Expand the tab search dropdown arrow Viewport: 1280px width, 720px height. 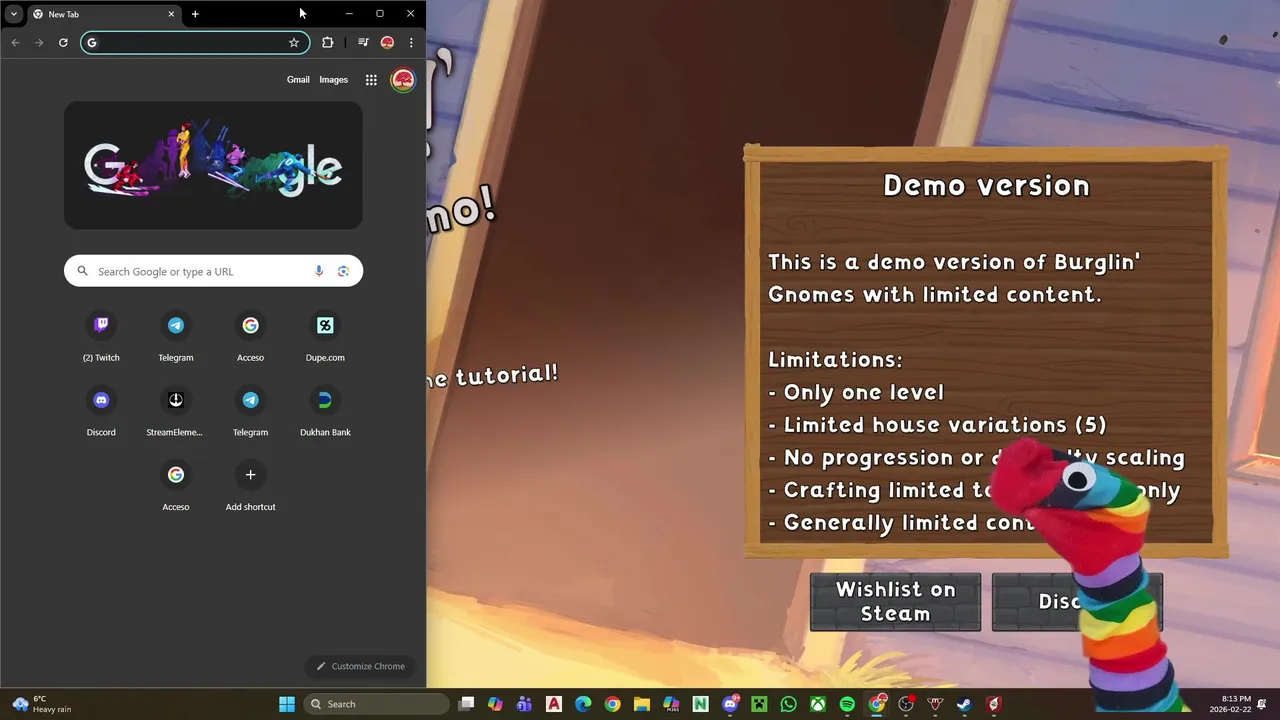tap(13, 14)
